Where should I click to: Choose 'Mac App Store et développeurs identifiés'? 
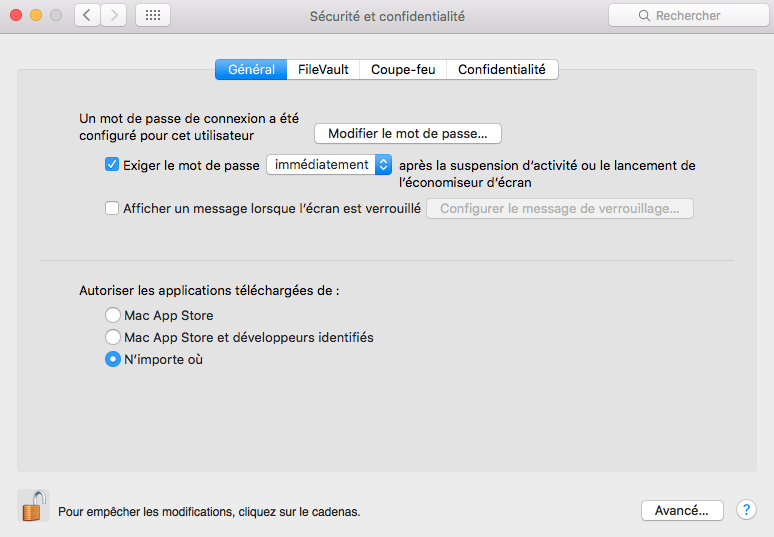[x=113, y=337]
